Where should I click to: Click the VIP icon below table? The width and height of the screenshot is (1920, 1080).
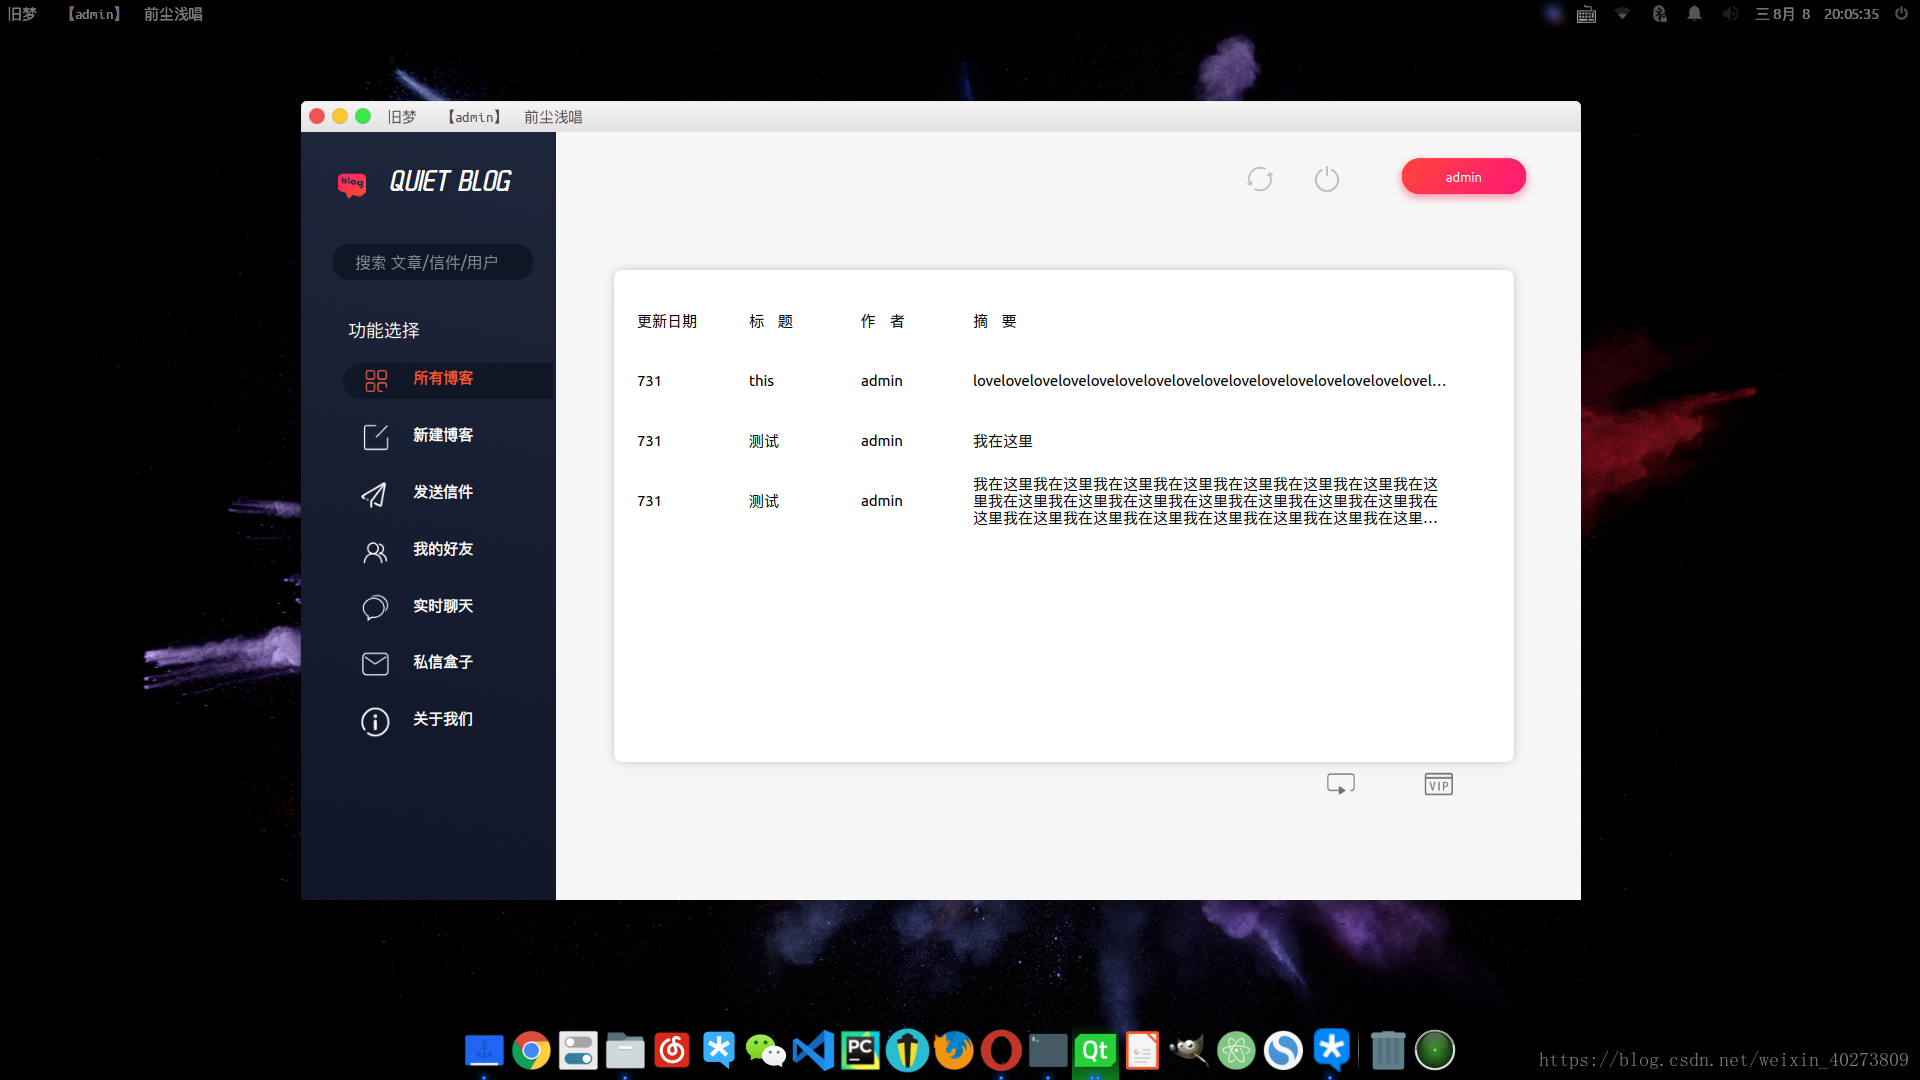(1438, 784)
